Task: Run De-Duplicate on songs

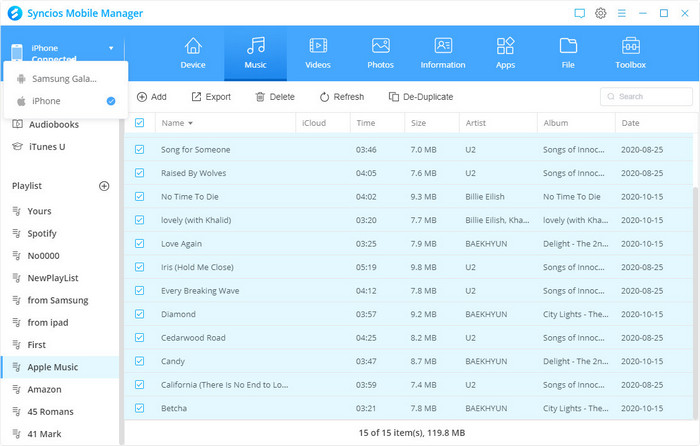Action: coord(421,97)
